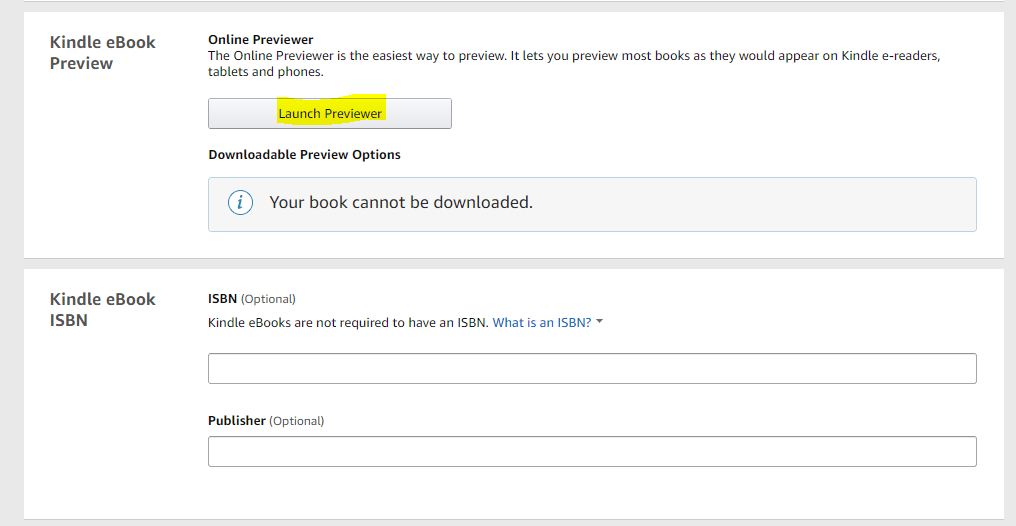Screen dimensions: 1016x526
Task: Click the Launch Previewer button
Action: click(330, 113)
